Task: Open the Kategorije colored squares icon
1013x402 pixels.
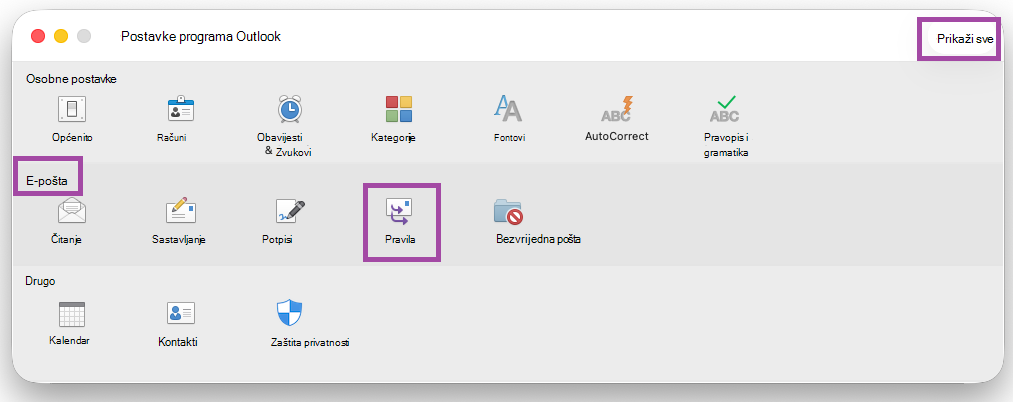Action: [398, 109]
